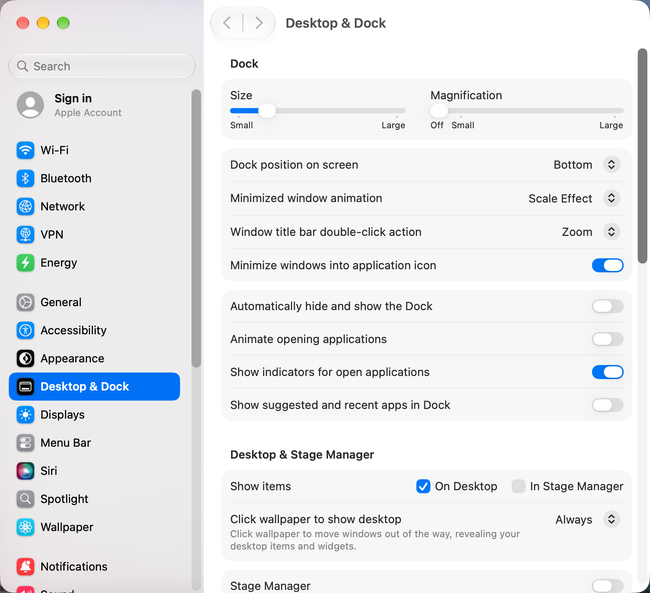Click the main pane vertical scrollbar
Viewport: 650px width, 593px height.
point(642,156)
